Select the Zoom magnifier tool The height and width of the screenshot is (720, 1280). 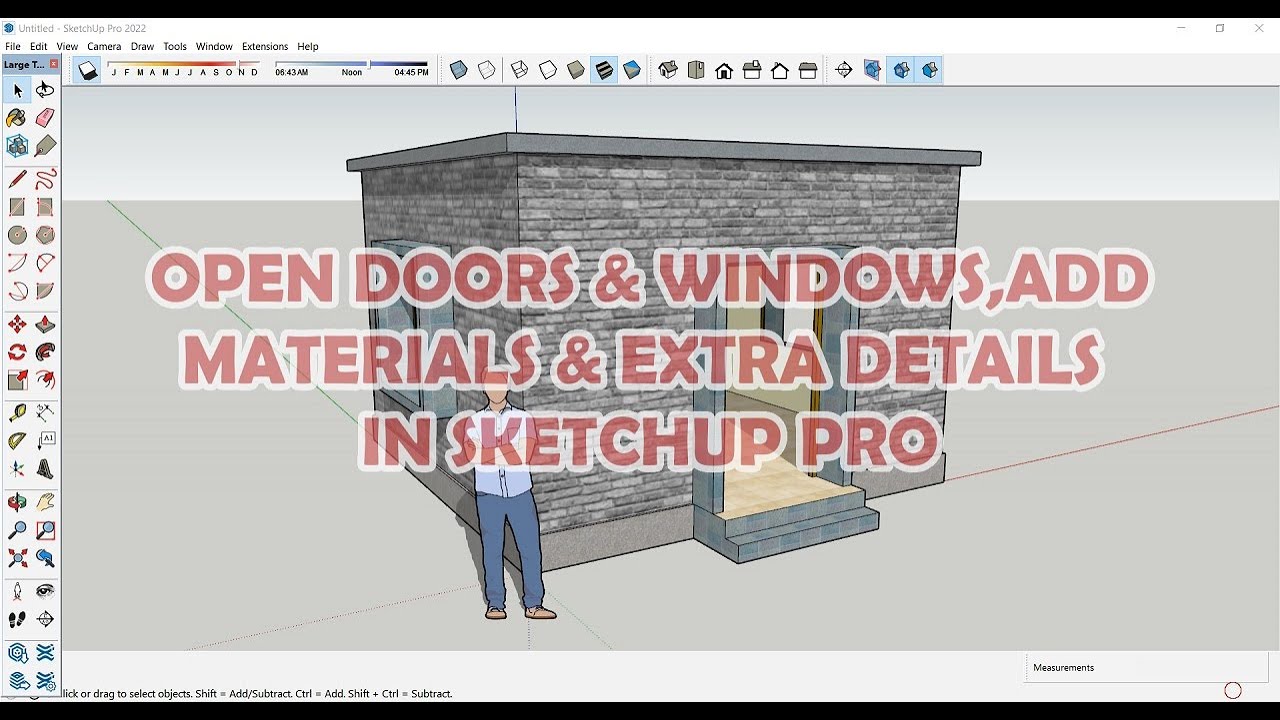[x=17, y=531]
